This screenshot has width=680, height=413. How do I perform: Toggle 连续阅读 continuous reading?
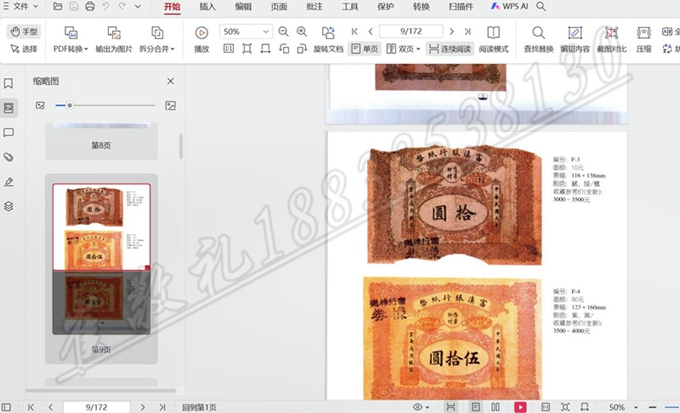coord(450,49)
